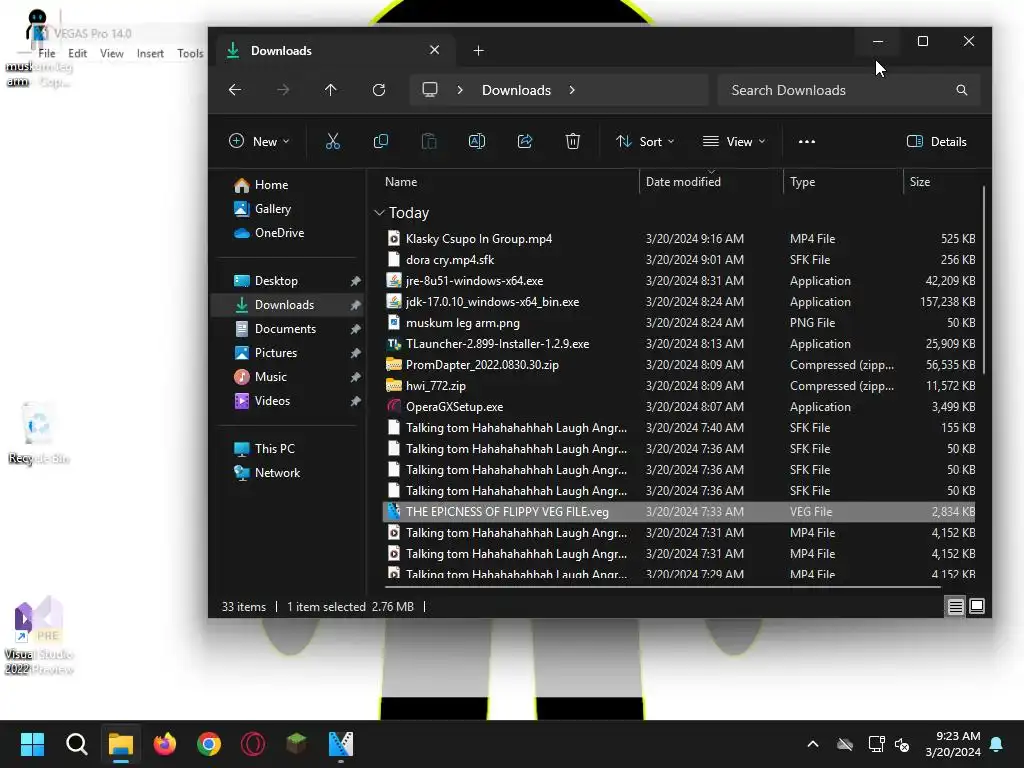
Task: Select OperaGXSetup.exe file
Action: tap(679, 407)
